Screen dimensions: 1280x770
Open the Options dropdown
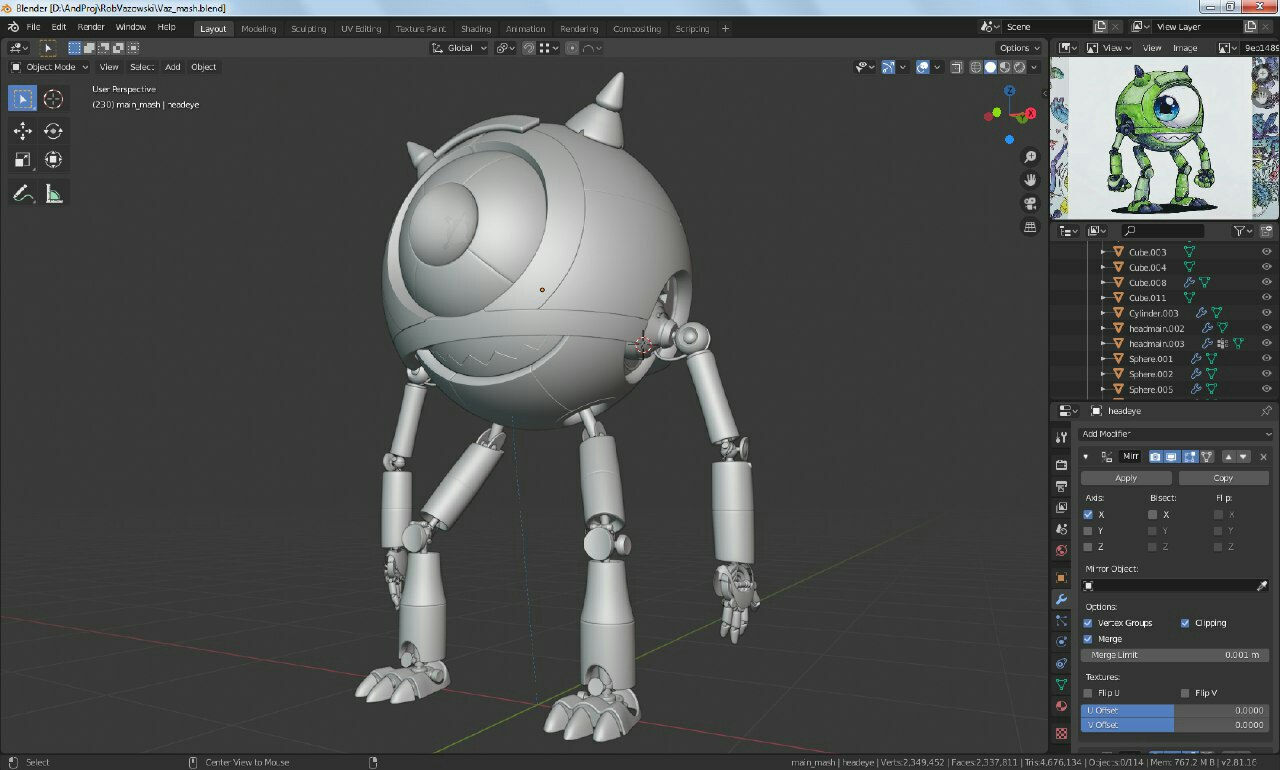pyautogui.click(x=1019, y=48)
